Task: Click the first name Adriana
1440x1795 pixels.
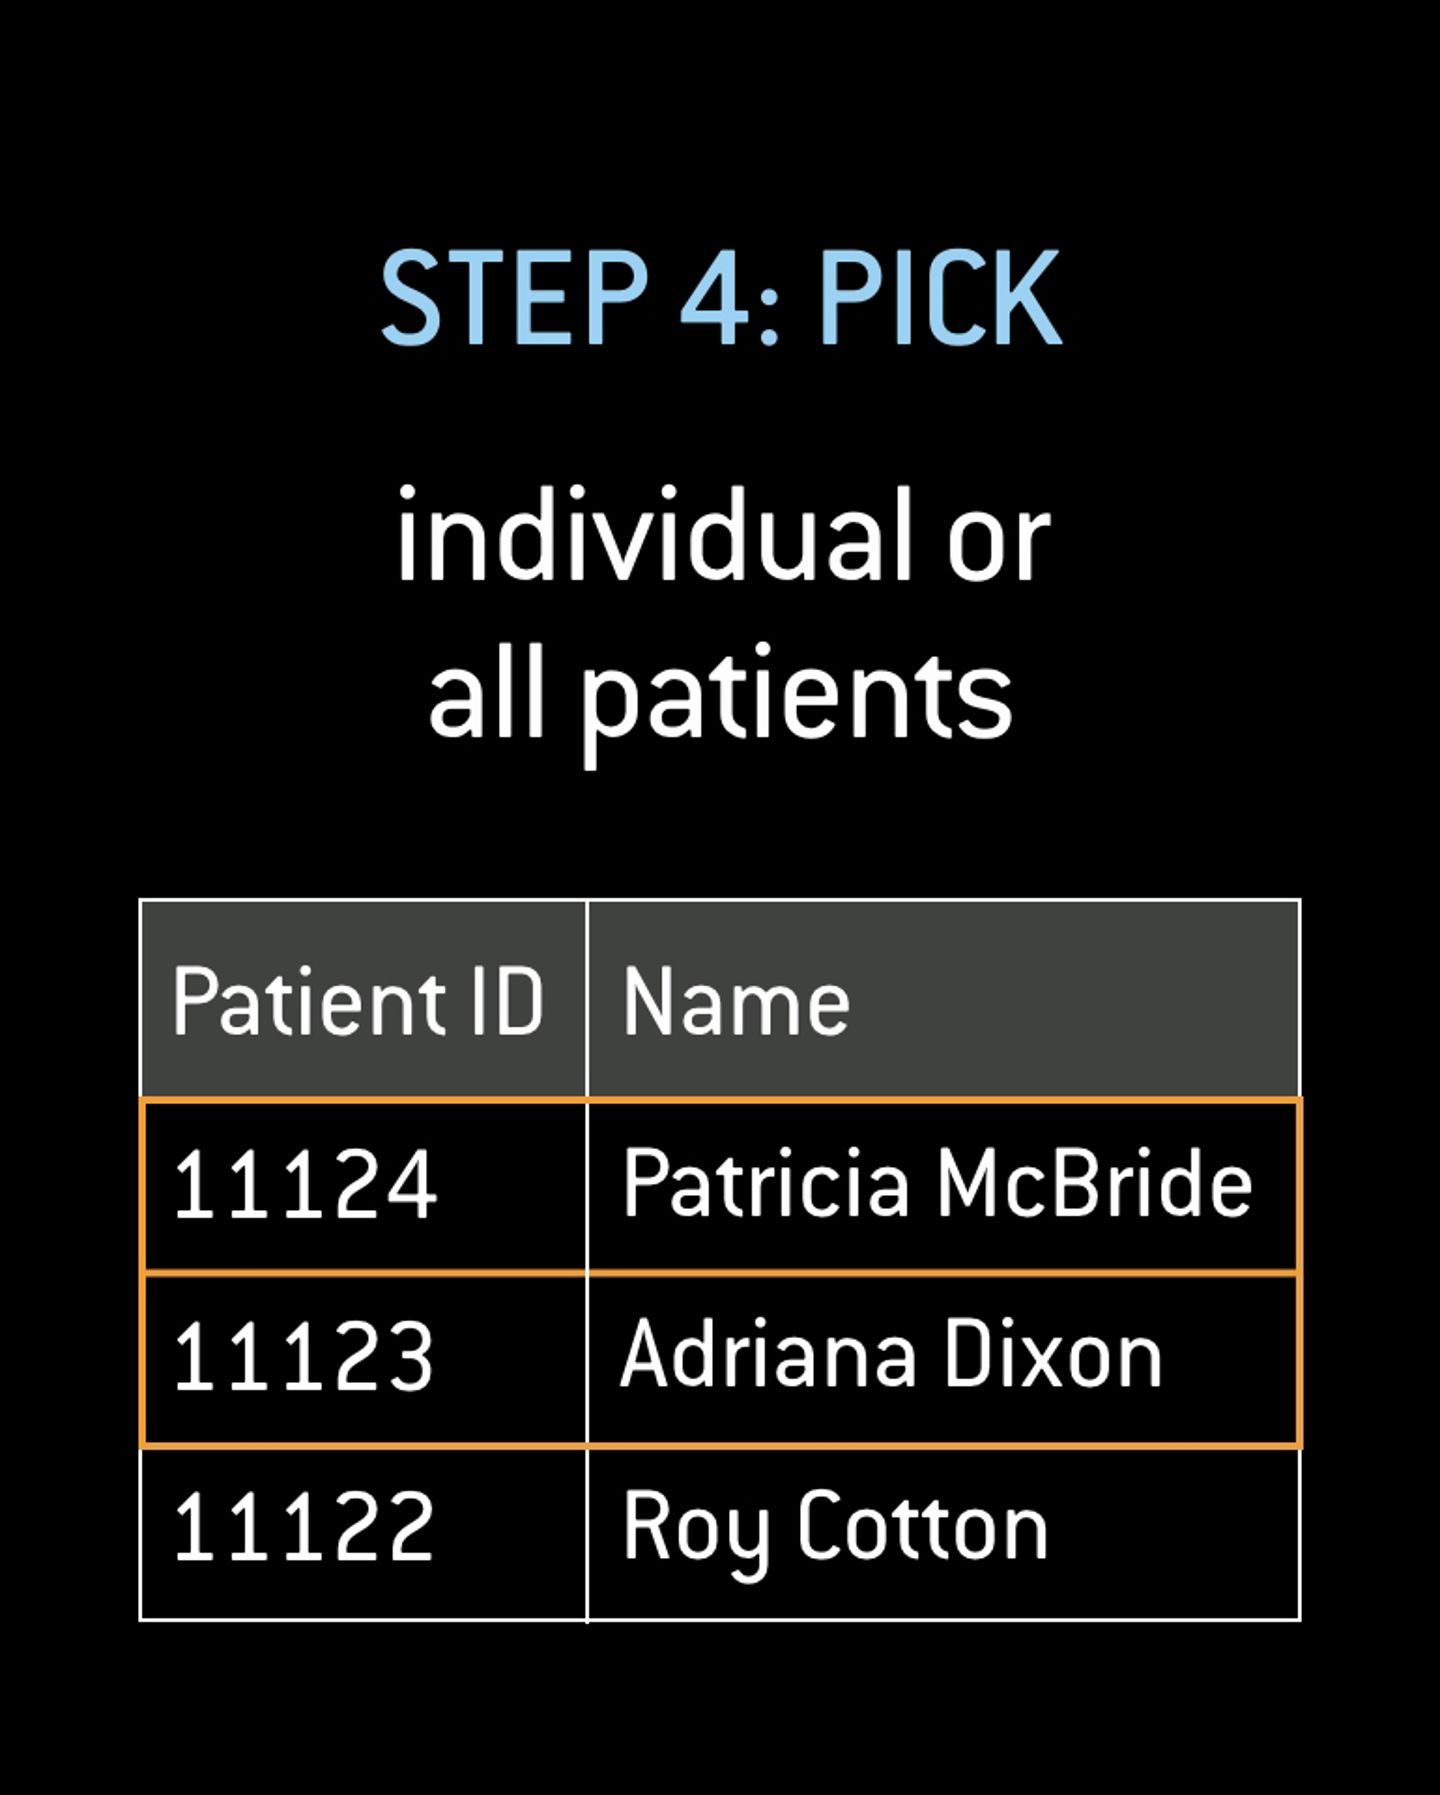Action: [x=768, y=1355]
